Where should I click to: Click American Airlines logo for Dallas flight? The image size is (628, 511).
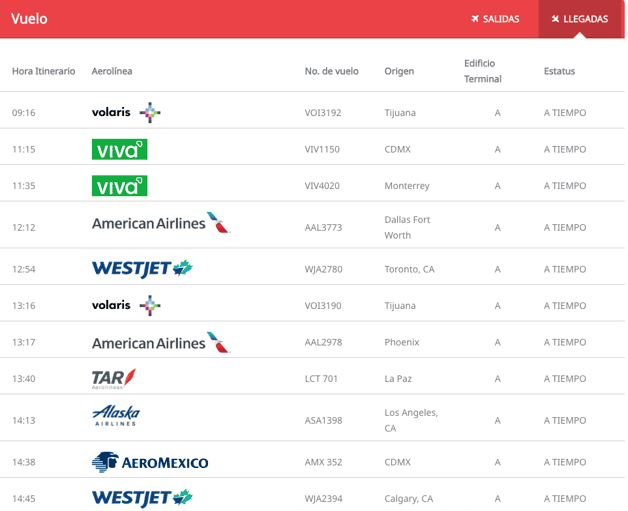point(160,223)
